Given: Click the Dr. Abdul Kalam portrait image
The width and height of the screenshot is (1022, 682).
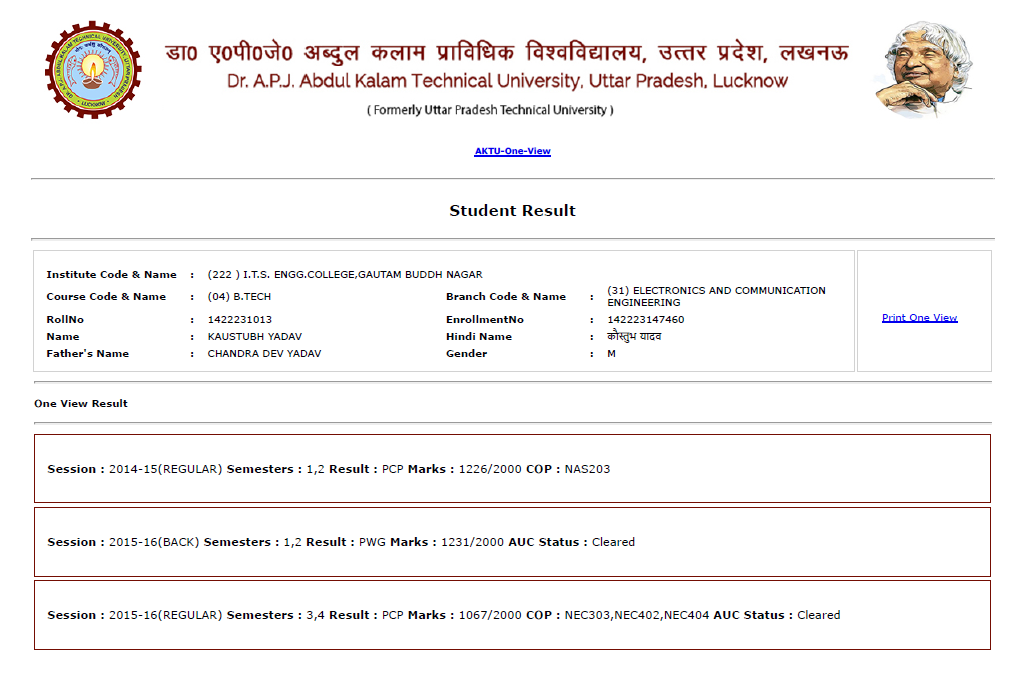Looking at the screenshot, I should 924,69.
